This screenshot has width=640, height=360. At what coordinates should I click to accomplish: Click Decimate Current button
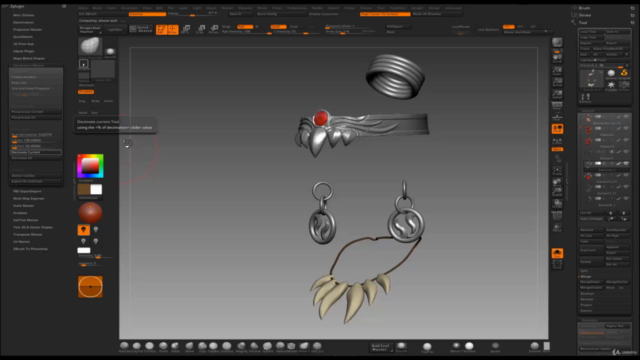click(x=36, y=152)
